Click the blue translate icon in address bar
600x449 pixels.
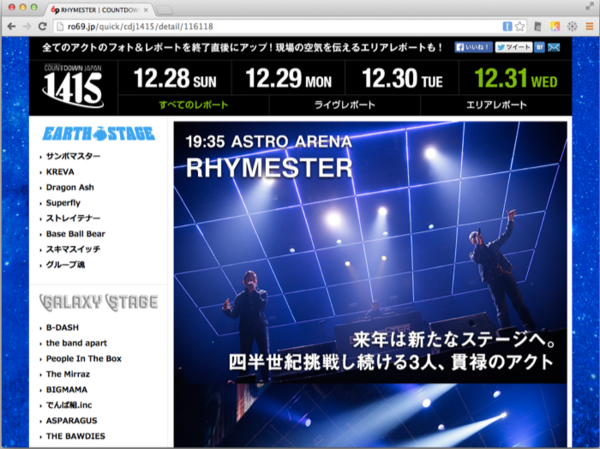(507, 26)
